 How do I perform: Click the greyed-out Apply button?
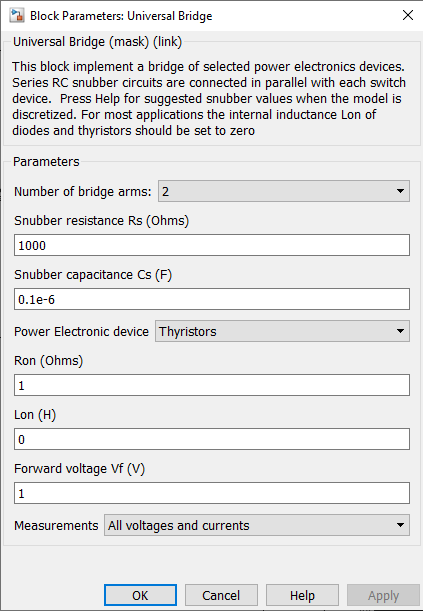coord(383,595)
